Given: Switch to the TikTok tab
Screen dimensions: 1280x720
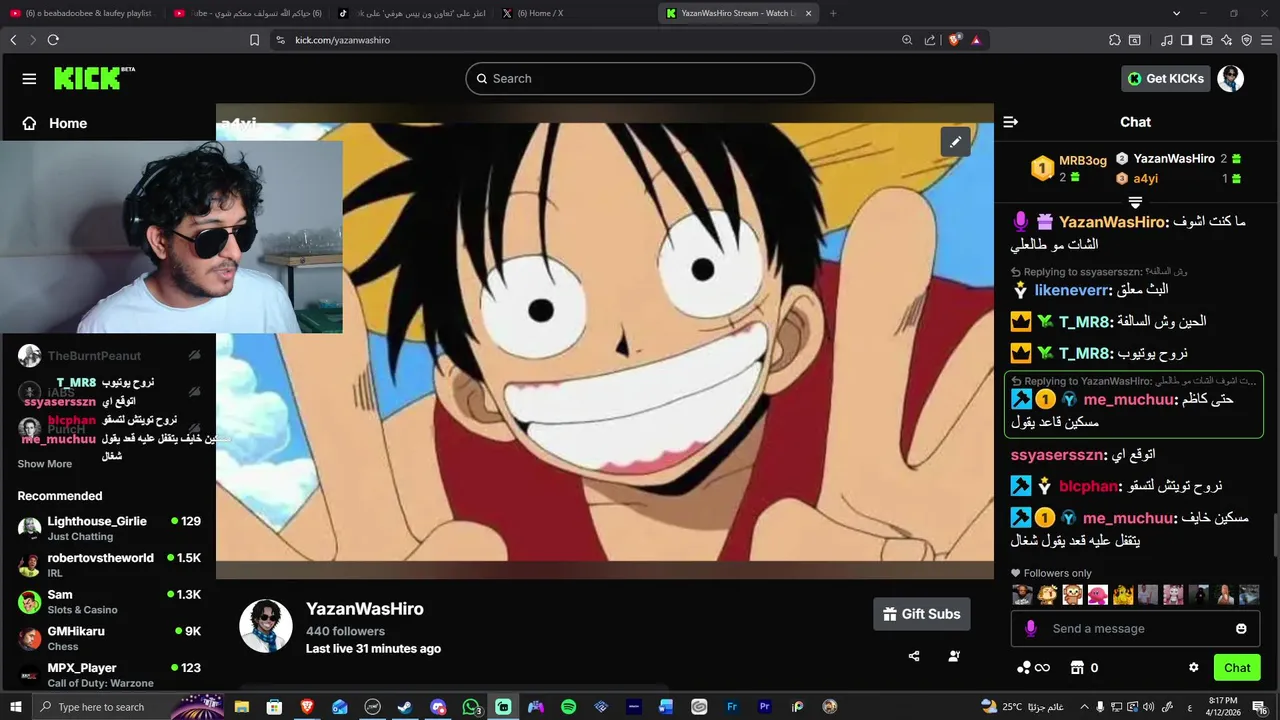Looking at the screenshot, I should [410, 13].
